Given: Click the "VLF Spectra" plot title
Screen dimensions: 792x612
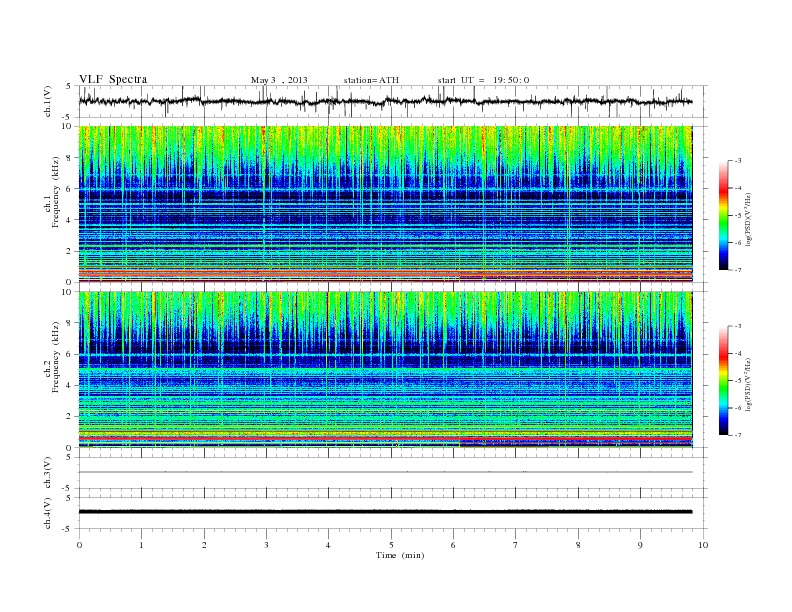Looking at the screenshot, I should pyautogui.click(x=113, y=79).
